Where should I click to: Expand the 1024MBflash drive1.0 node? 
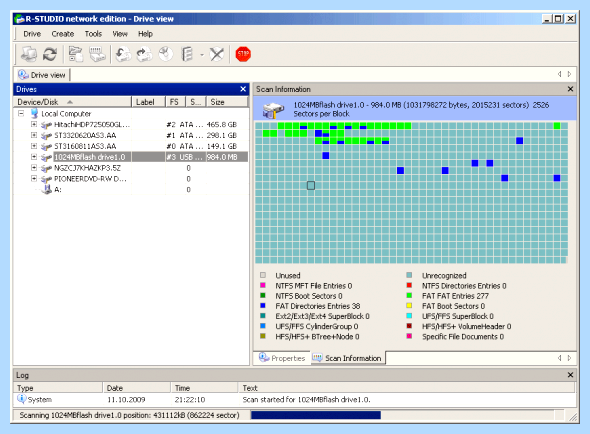coord(34,157)
